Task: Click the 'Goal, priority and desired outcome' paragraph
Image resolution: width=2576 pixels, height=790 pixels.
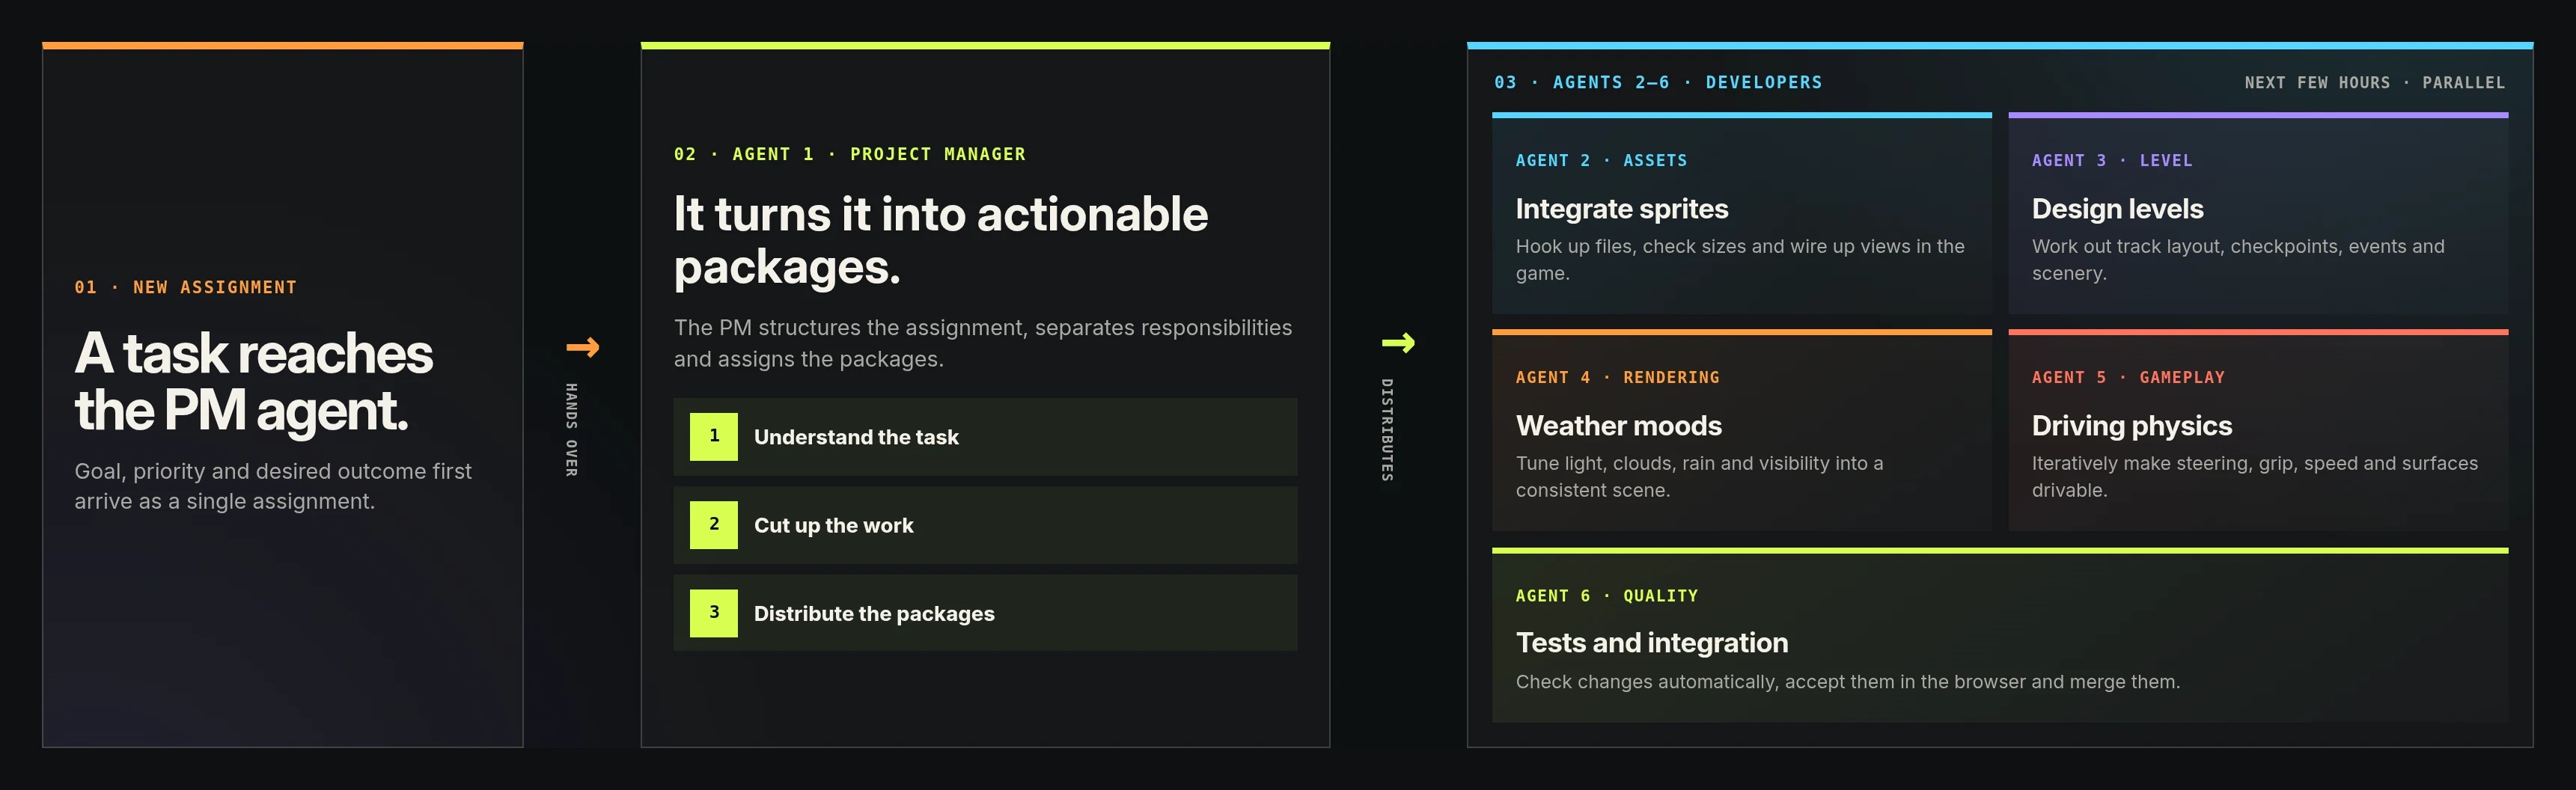Action: tap(273, 486)
